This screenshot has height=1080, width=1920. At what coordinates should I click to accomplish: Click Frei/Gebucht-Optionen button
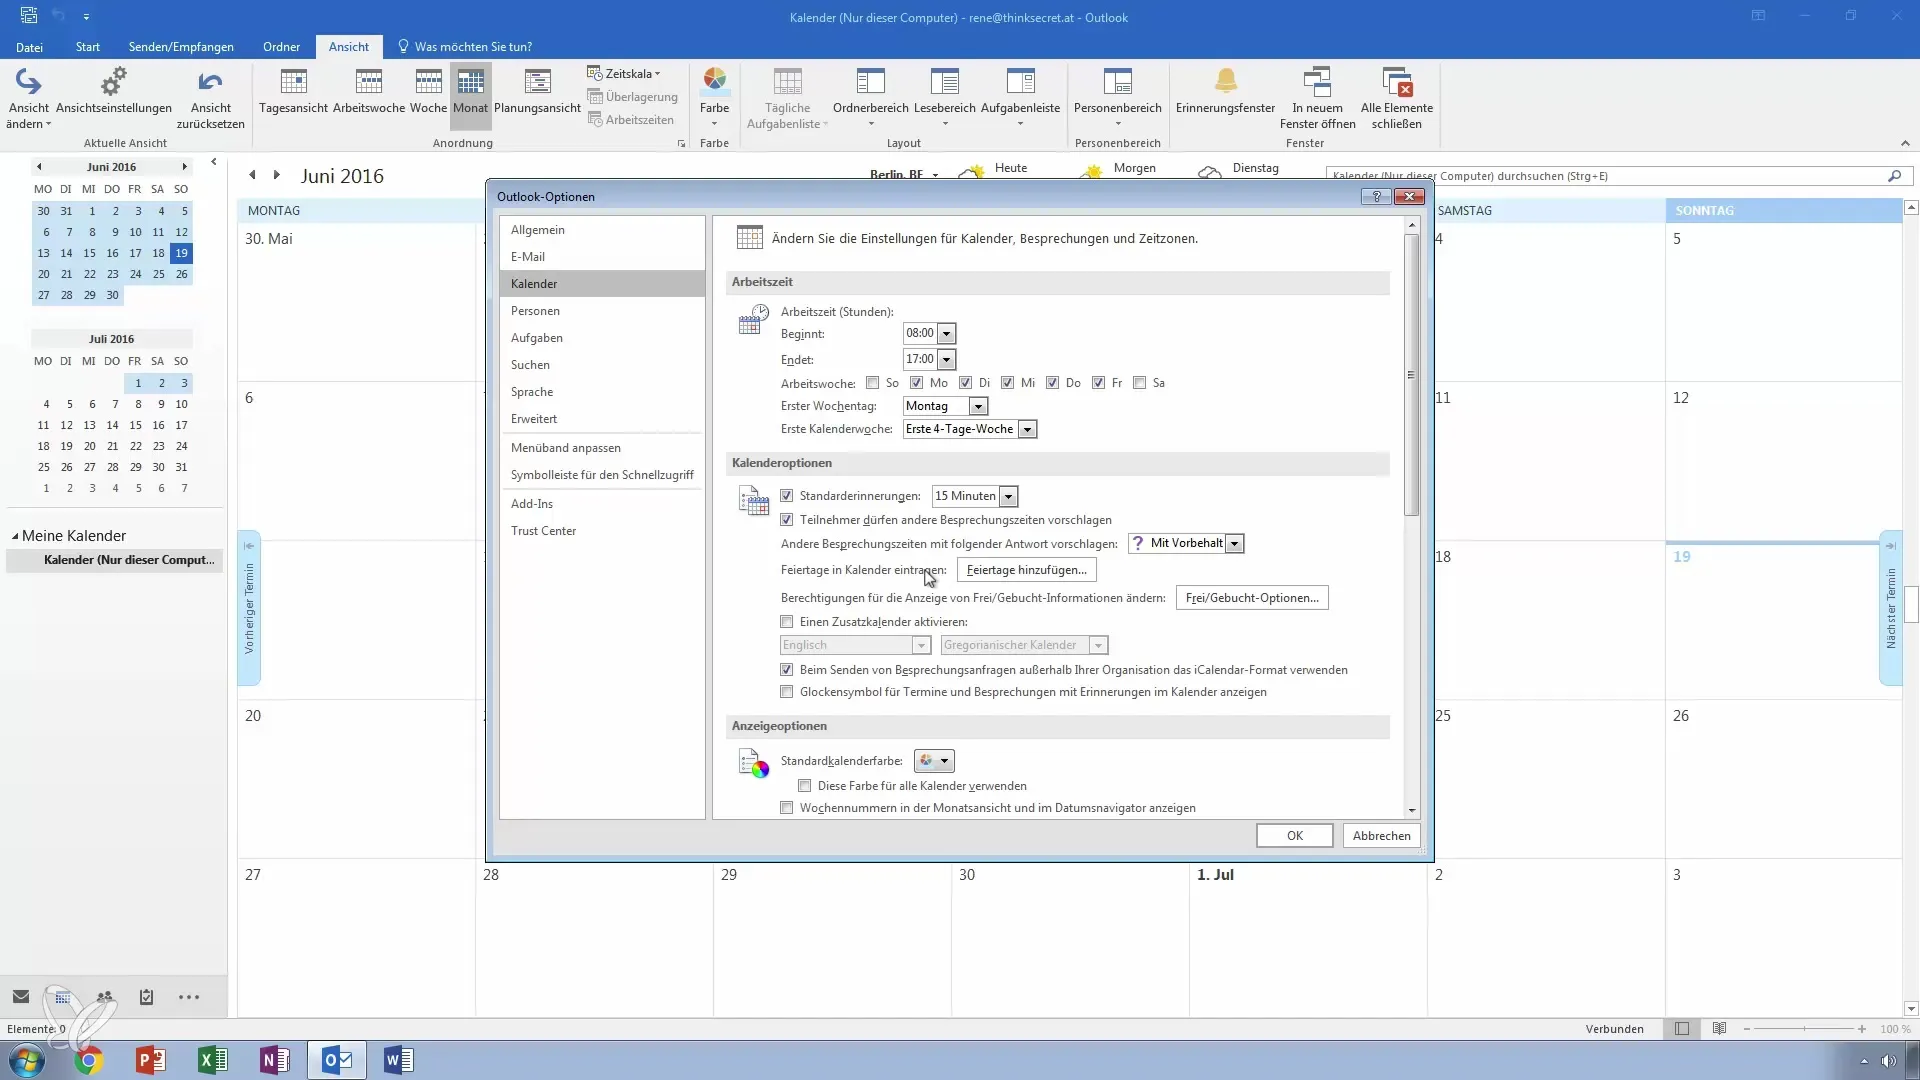[1252, 598]
